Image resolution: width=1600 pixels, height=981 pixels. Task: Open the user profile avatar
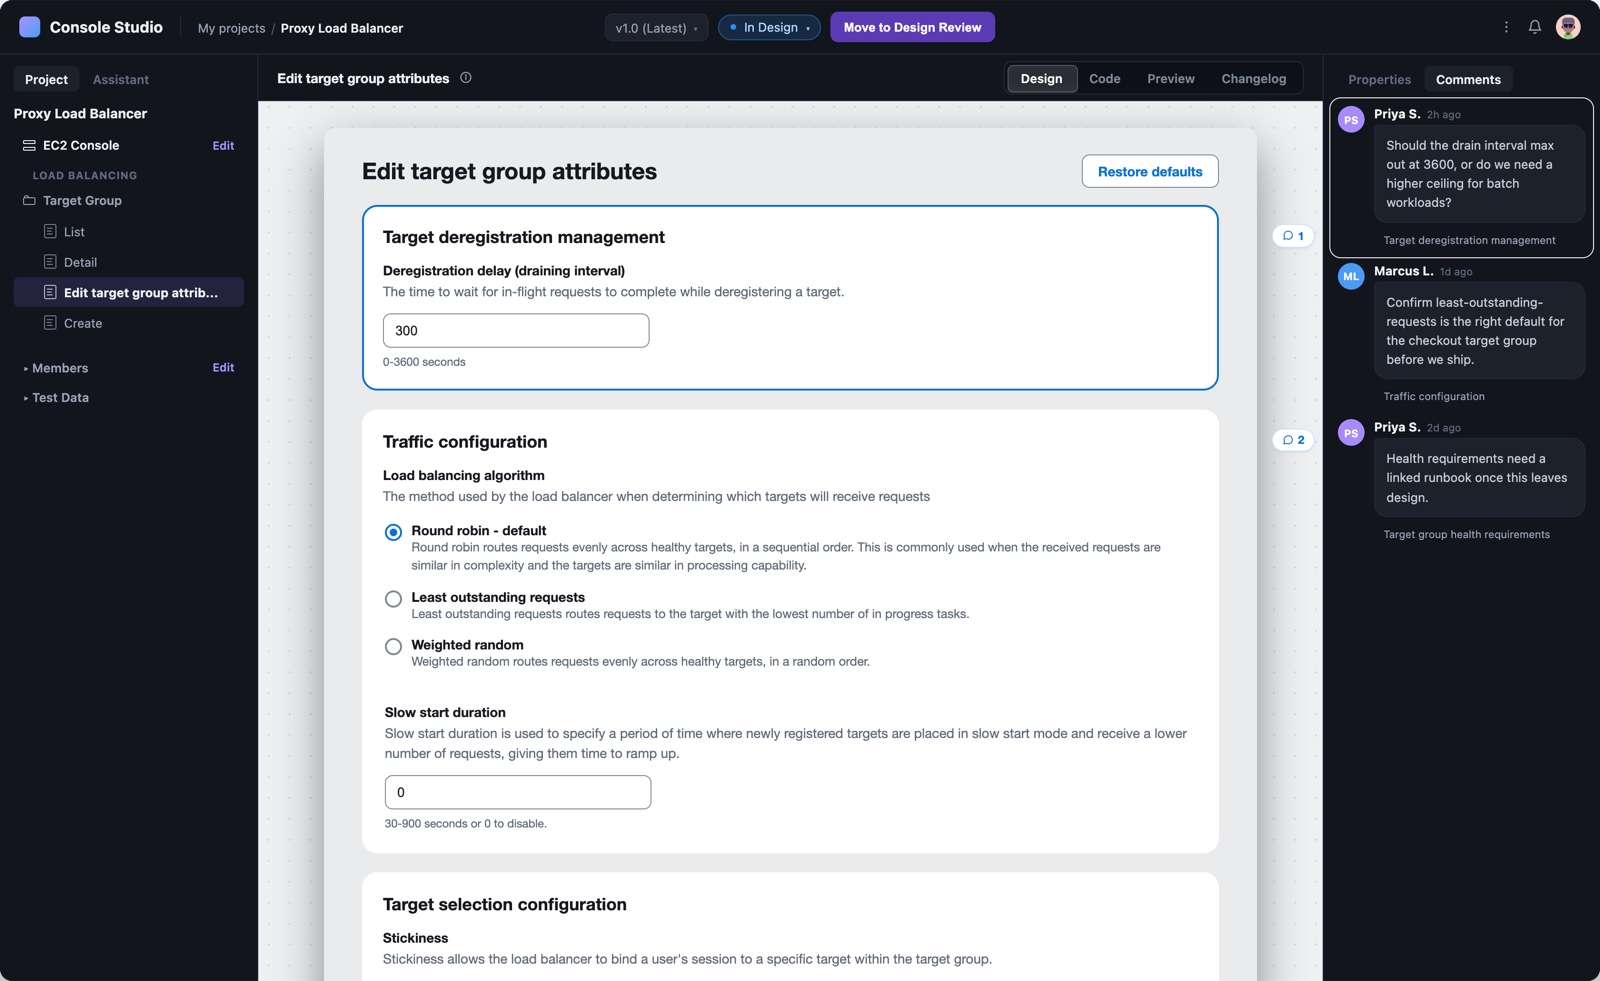click(x=1568, y=27)
